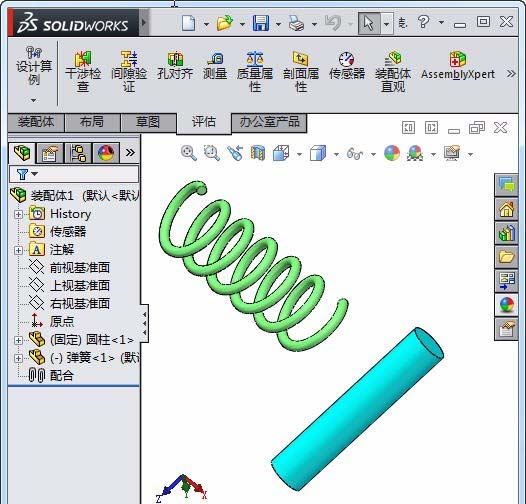Expand the 注解 tree node
The height and width of the screenshot is (504, 526).
click(18, 250)
